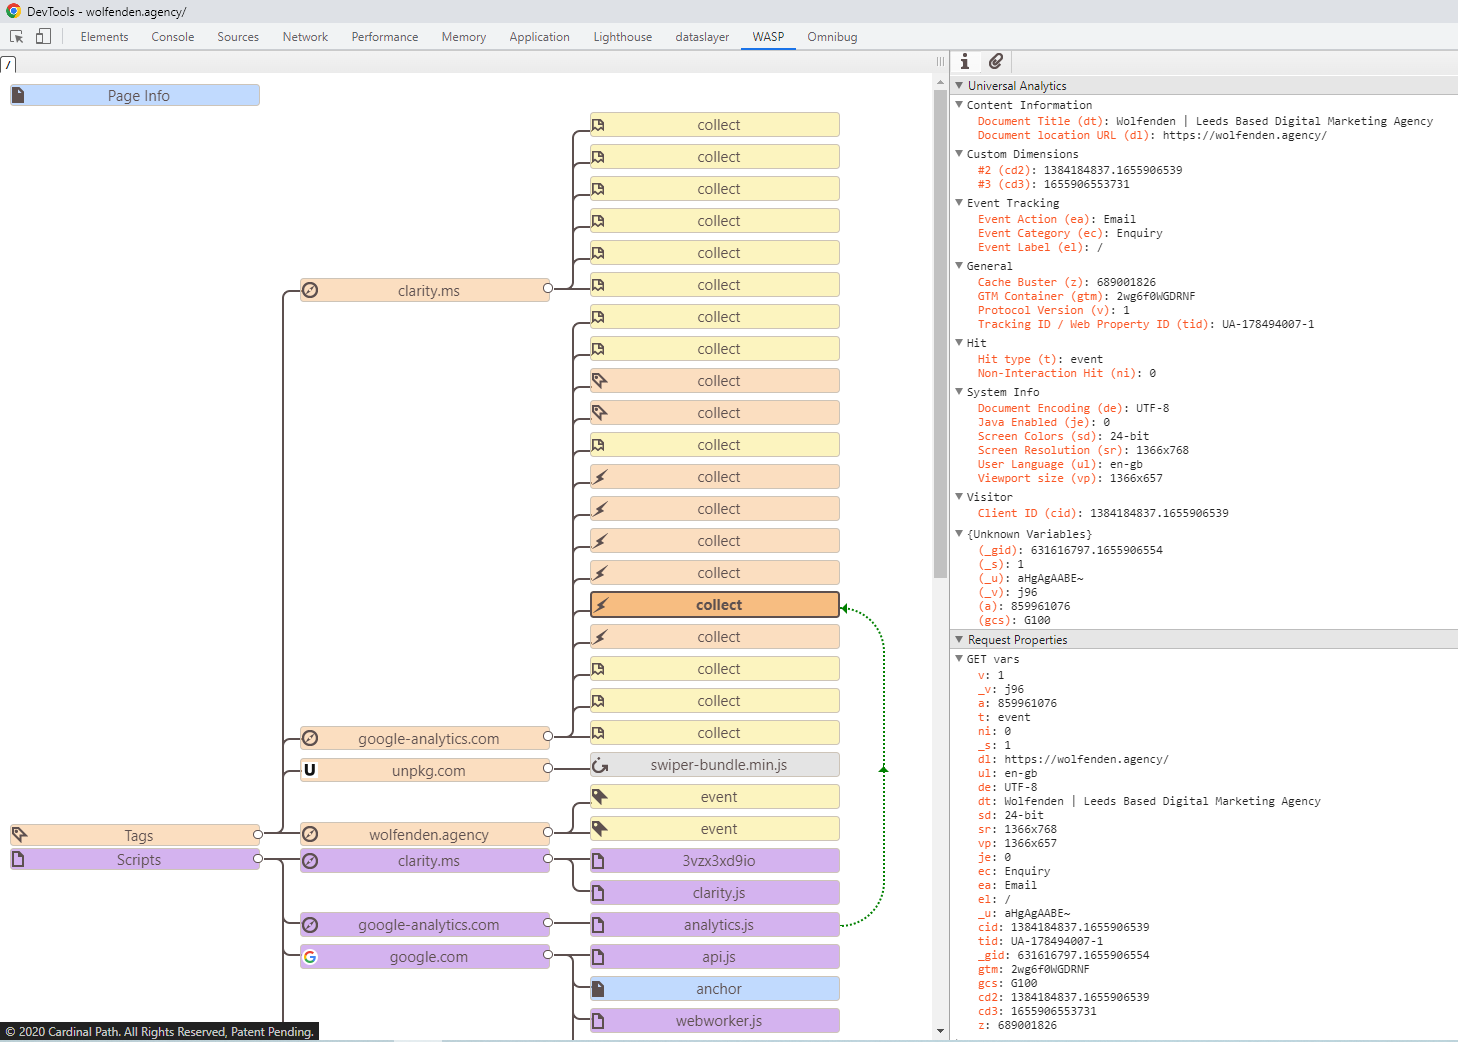Click compass icon on the orange clarity.ms node

click(x=310, y=290)
